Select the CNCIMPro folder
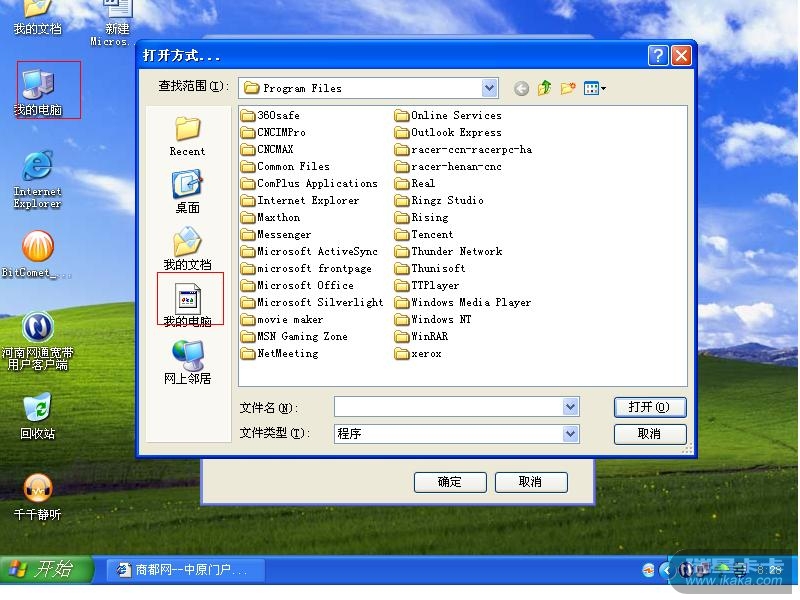The image size is (800, 600). 273,133
